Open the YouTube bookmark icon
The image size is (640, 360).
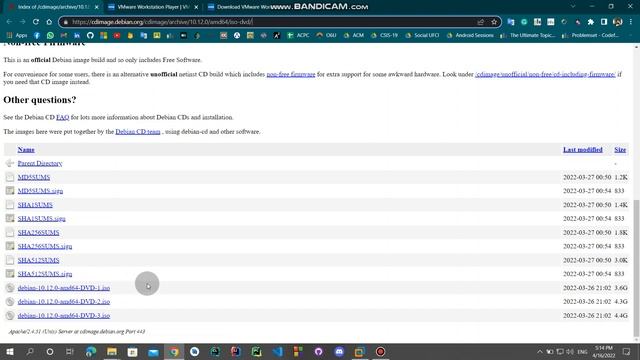117,36
